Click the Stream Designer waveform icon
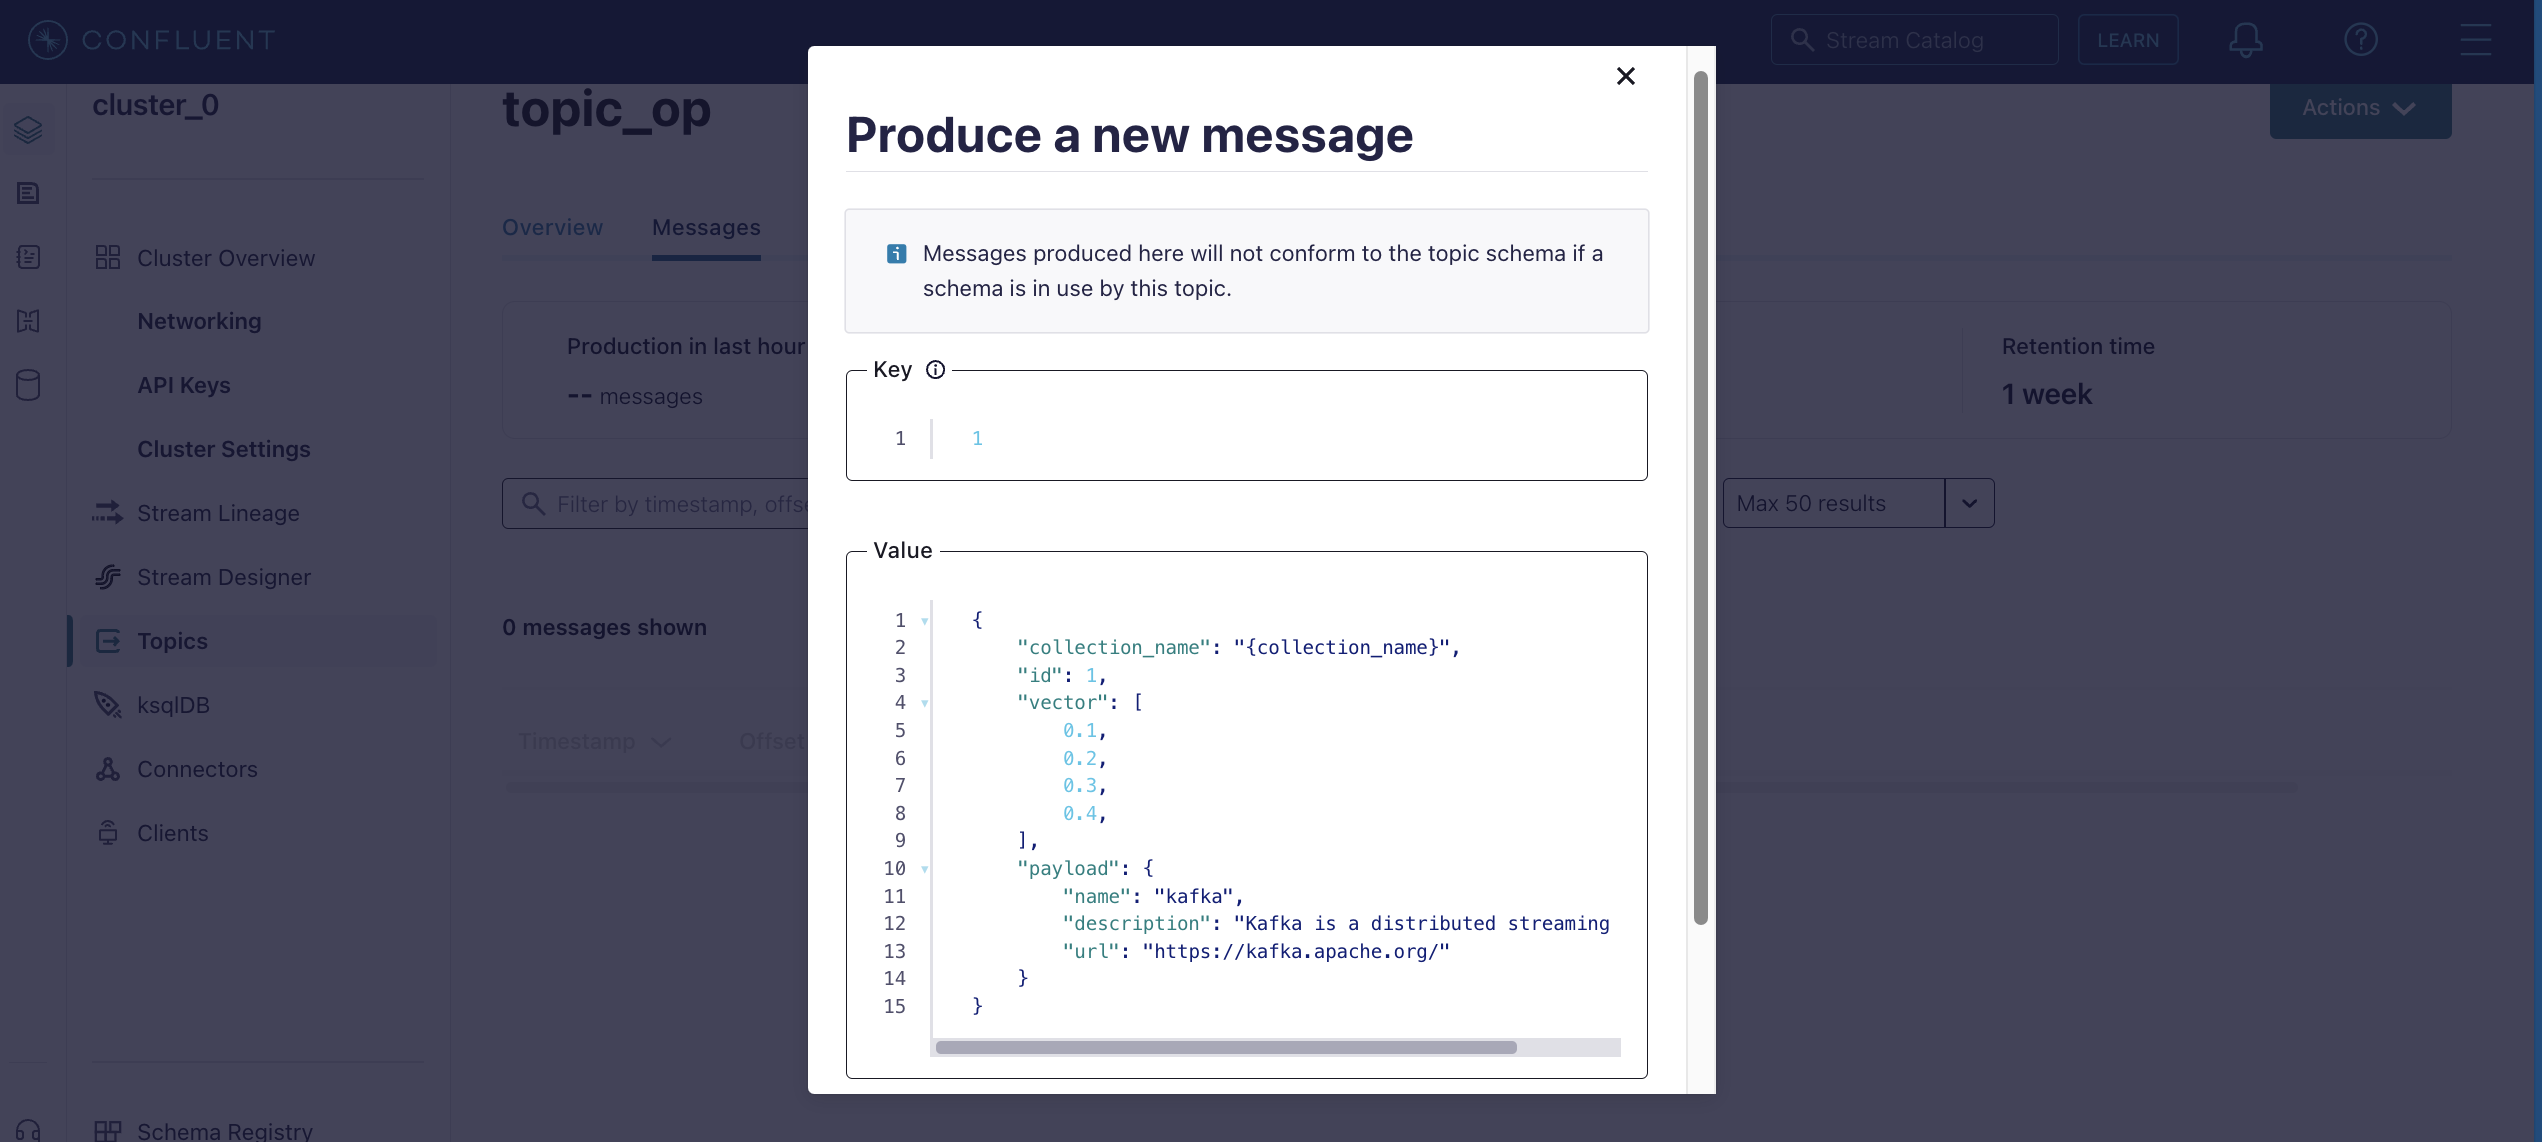This screenshot has width=2542, height=1142. pos(108,577)
